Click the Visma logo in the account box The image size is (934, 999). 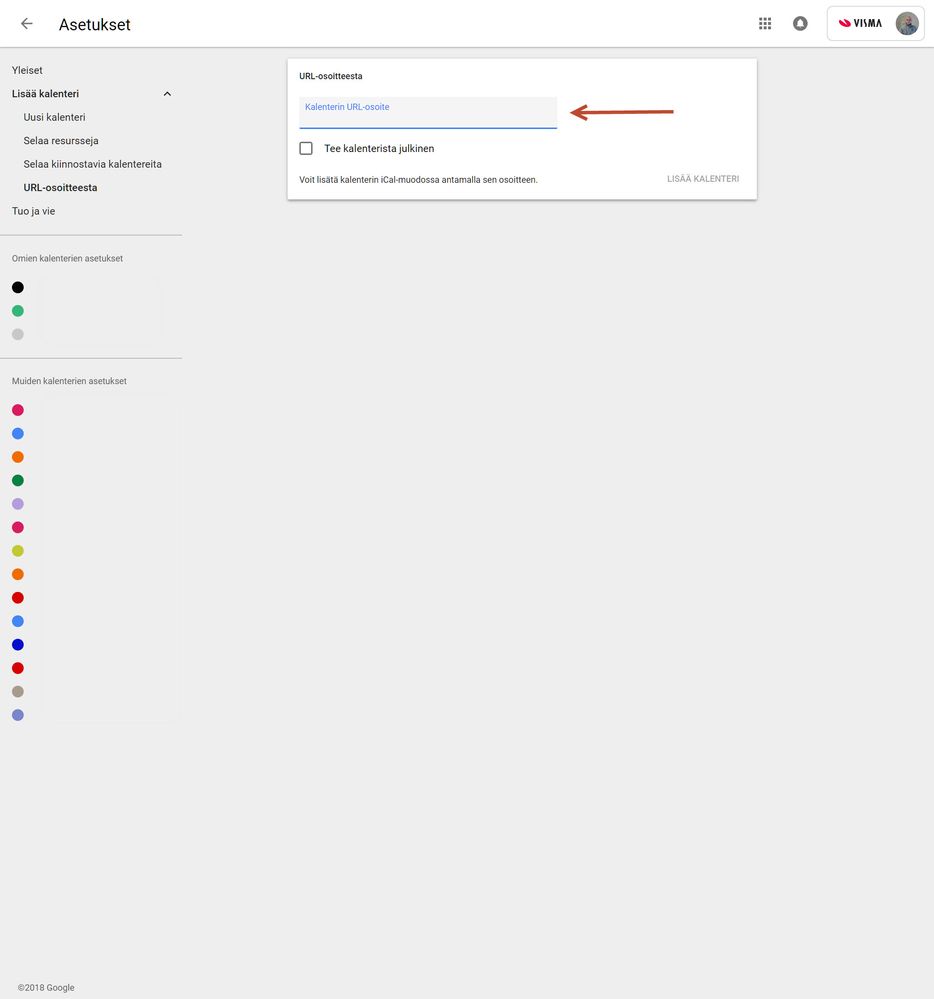click(x=860, y=24)
